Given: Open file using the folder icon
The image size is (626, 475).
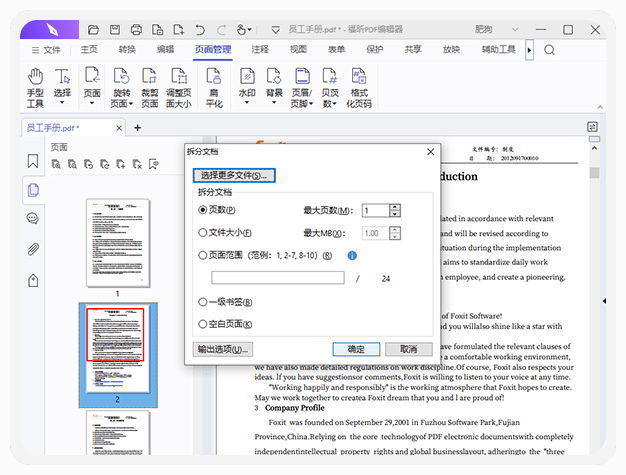Looking at the screenshot, I should (x=93, y=30).
